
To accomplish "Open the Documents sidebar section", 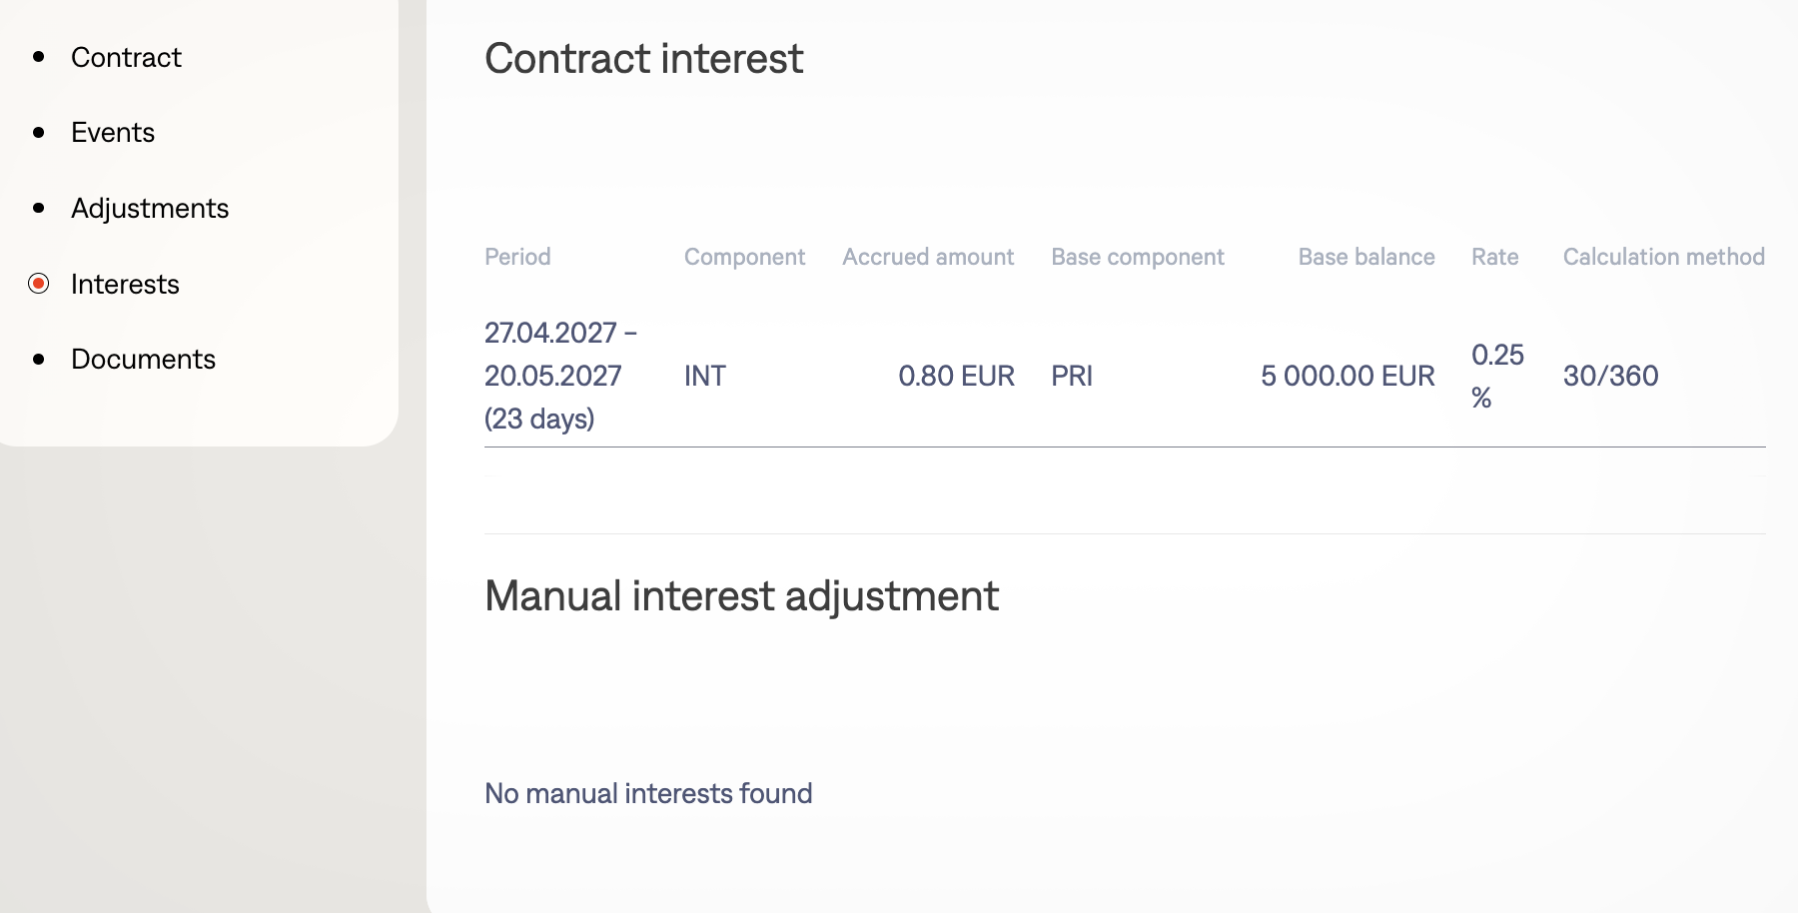I will pos(143,359).
